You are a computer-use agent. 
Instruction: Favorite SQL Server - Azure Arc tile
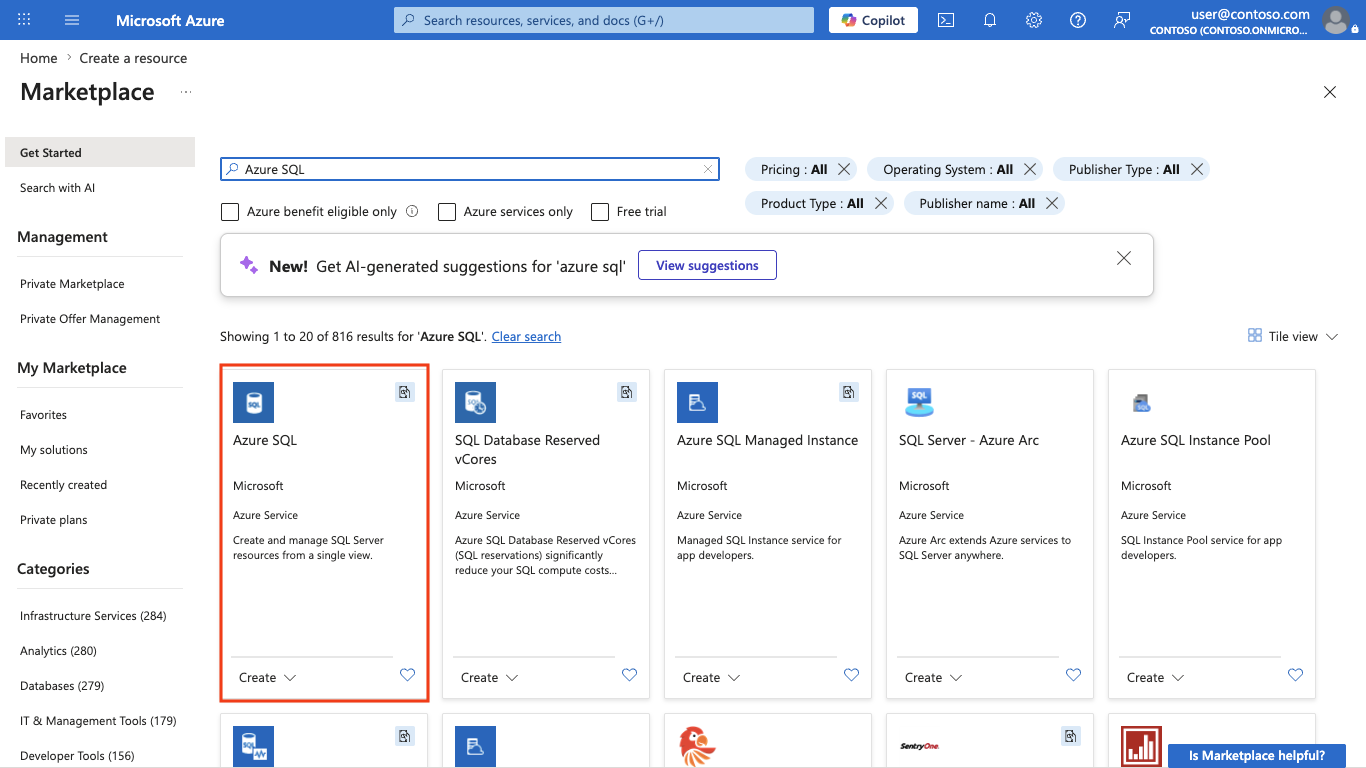pyautogui.click(x=1073, y=675)
